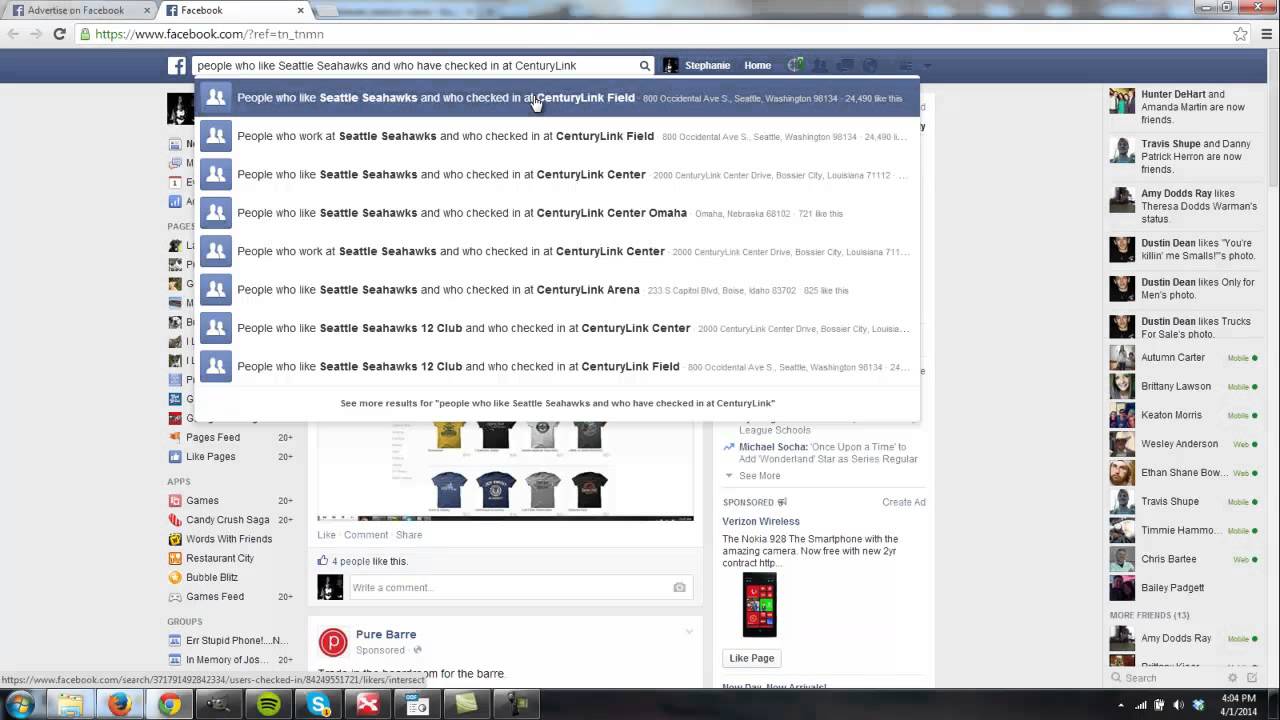The height and width of the screenshot is (720, 1280).
Task: Click the Words With Friends icon
Action: click(175, 539)
